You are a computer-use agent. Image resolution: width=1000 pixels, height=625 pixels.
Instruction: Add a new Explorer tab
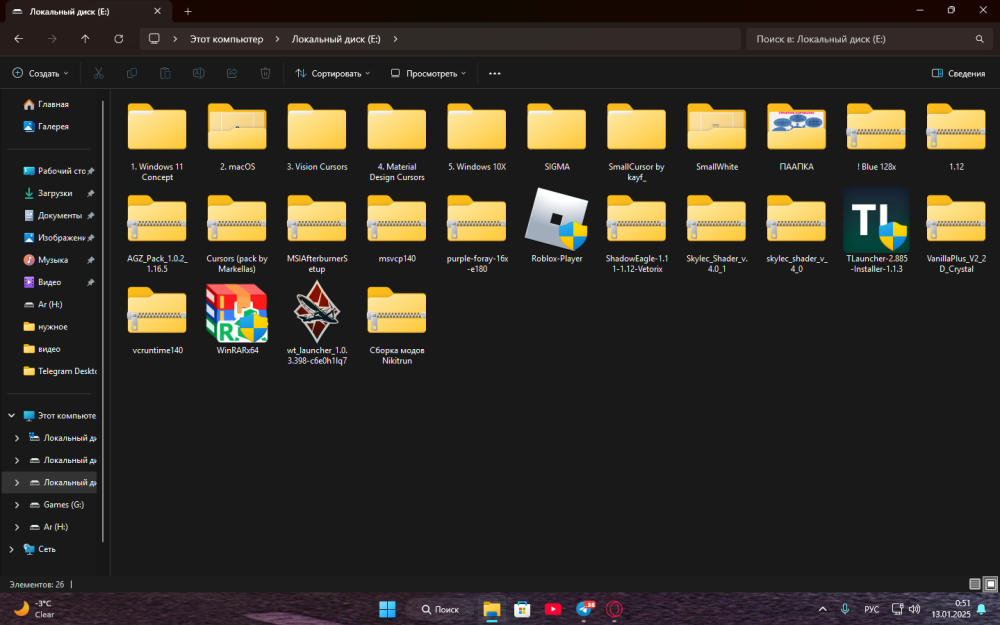click(x=188, y=11)
